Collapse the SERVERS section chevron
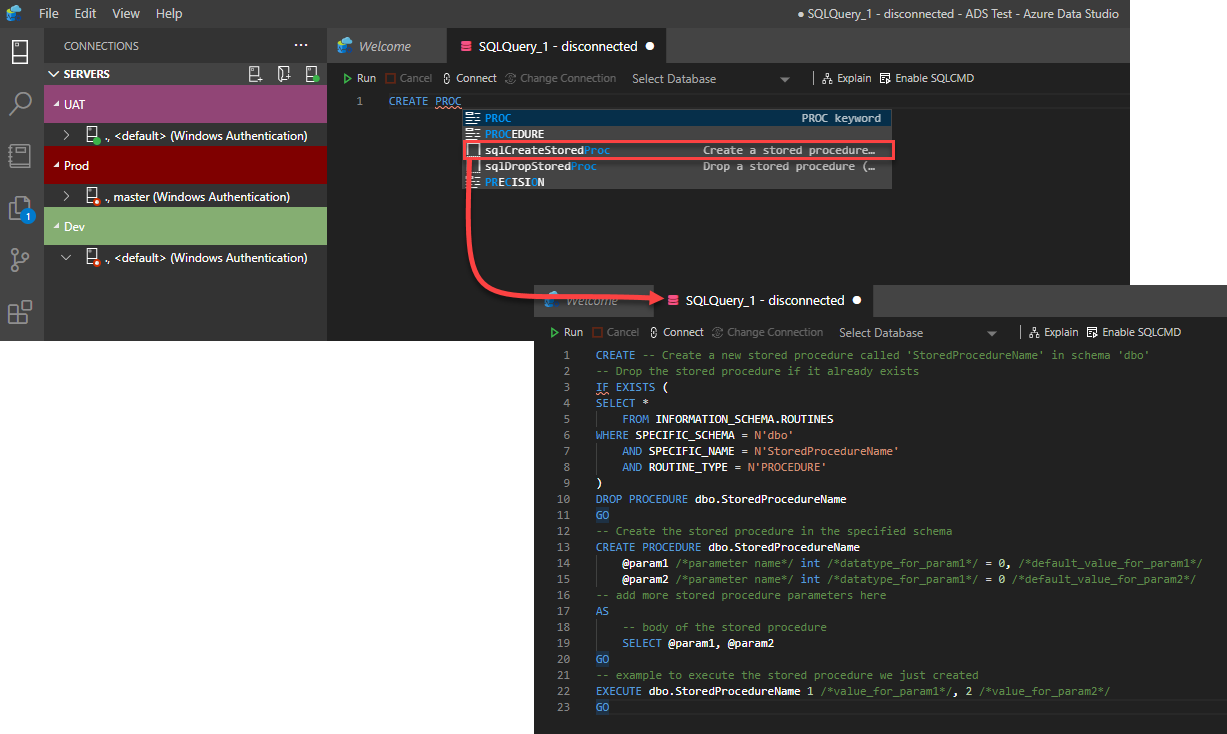 [x=54, y=74]
